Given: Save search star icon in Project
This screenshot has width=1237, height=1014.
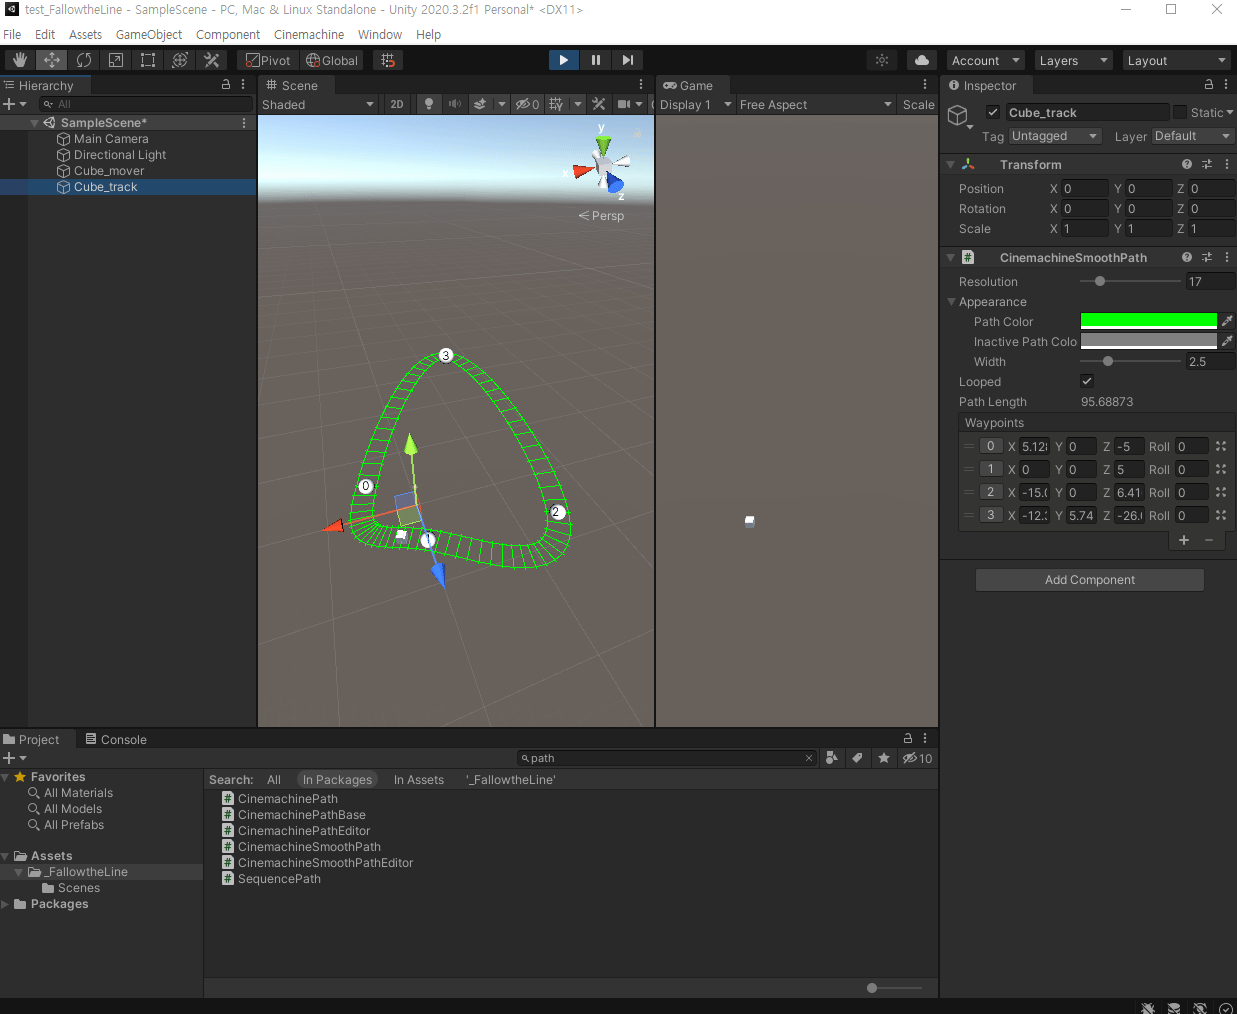Looking at the screenshot, I should pos(884,758).
